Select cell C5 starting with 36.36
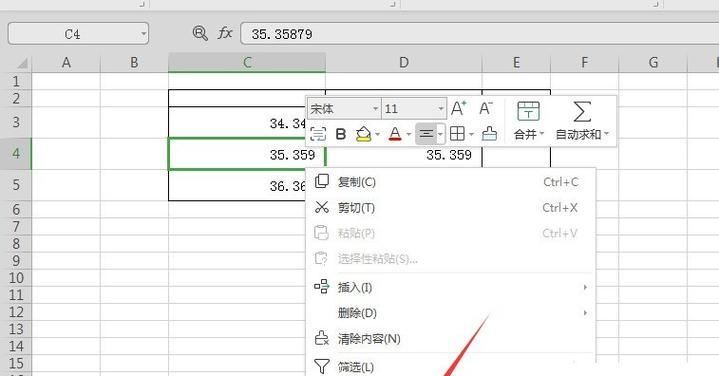Image resolution: width=719 pixels, height=376 pixels. pyautogui.click(x=237, y=185)
